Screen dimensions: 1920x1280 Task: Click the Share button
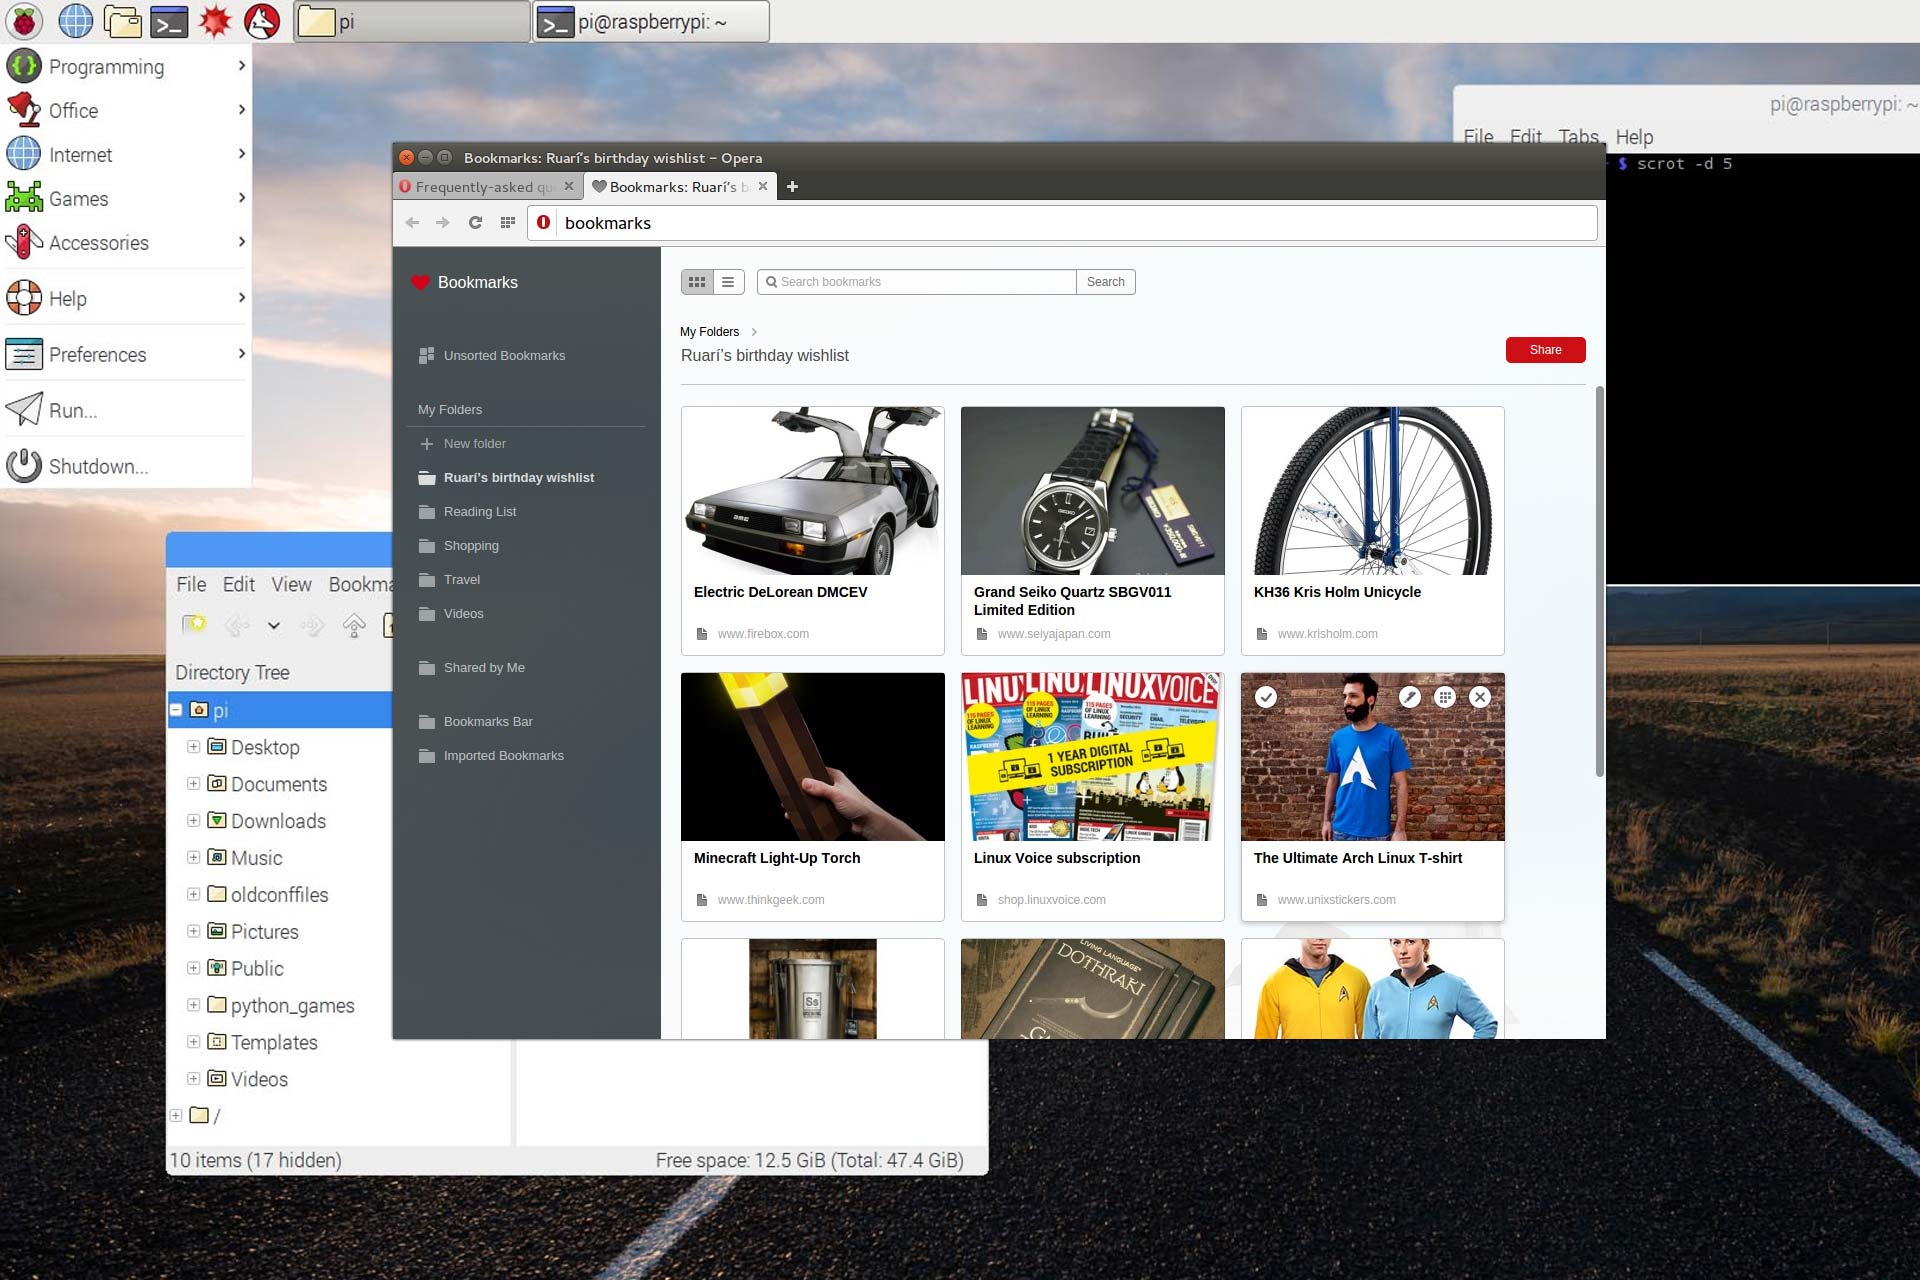1545,350
